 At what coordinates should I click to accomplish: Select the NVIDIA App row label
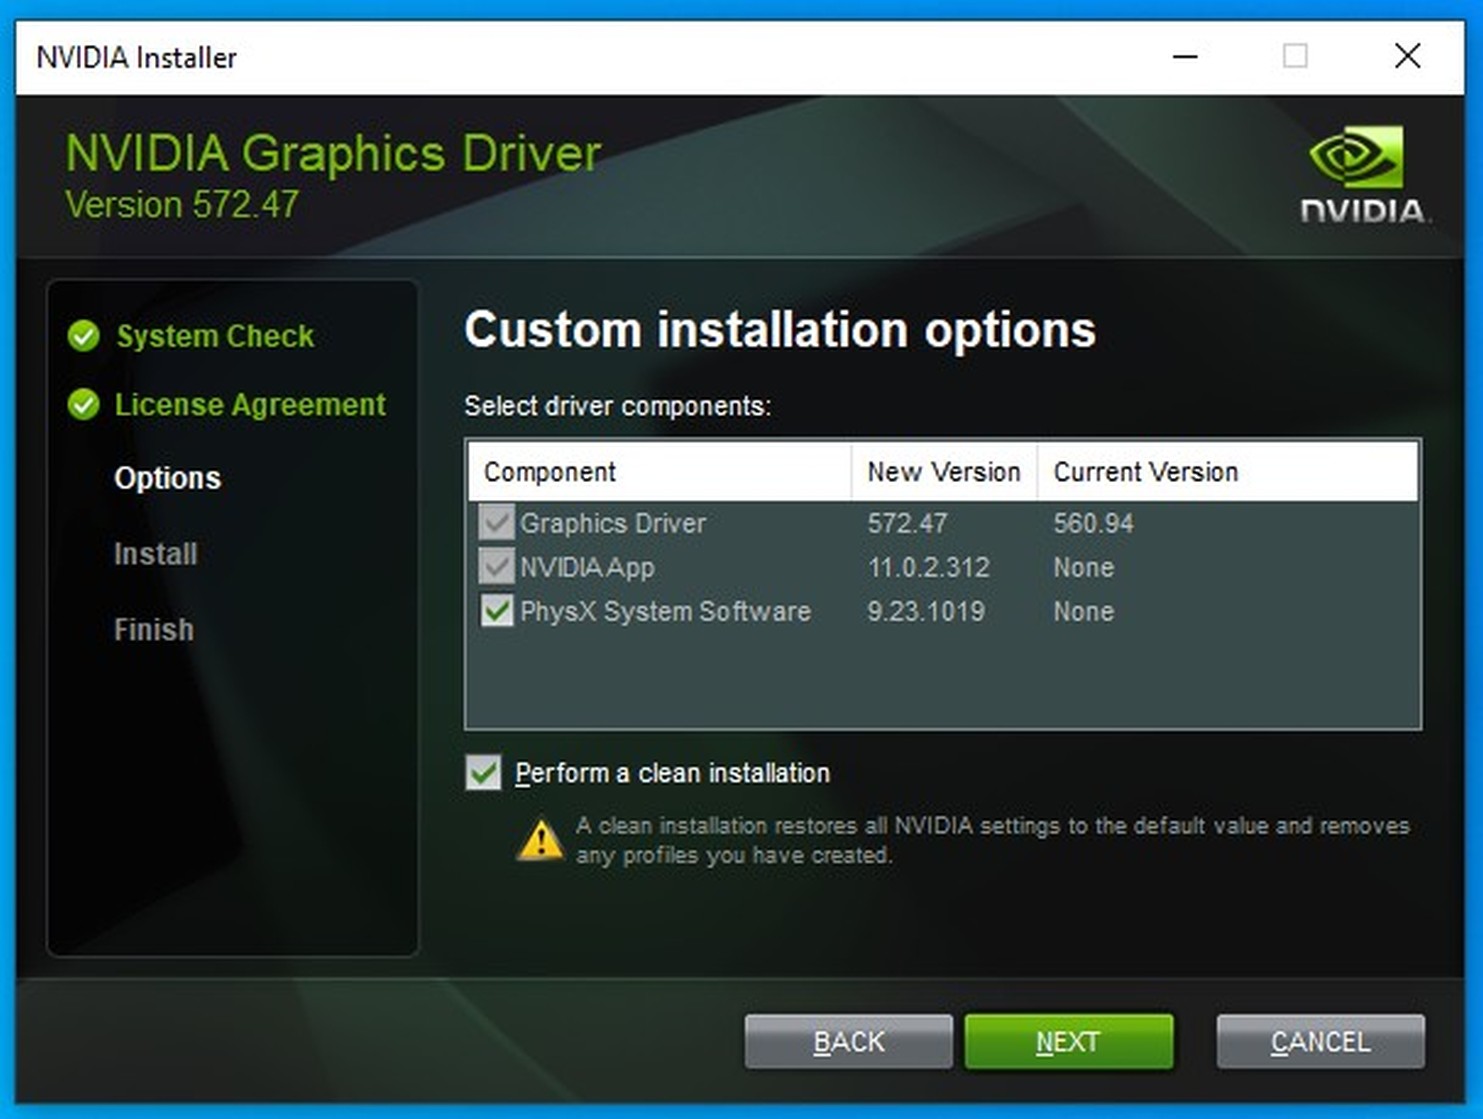tap(587, 567)
